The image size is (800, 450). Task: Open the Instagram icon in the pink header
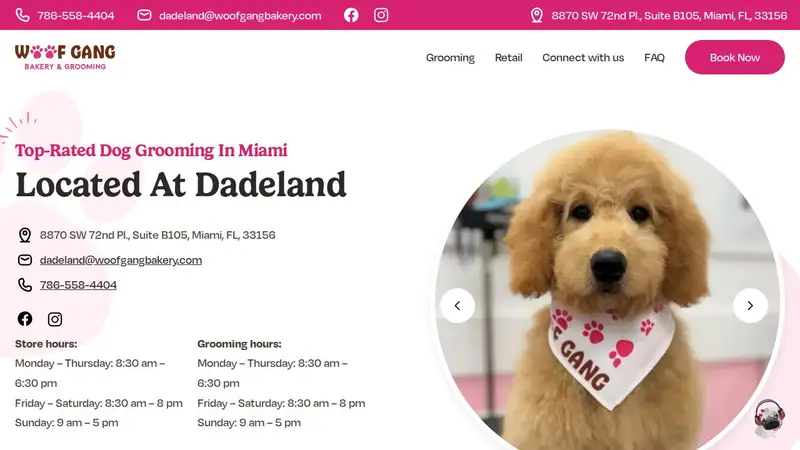pos(381,15)
